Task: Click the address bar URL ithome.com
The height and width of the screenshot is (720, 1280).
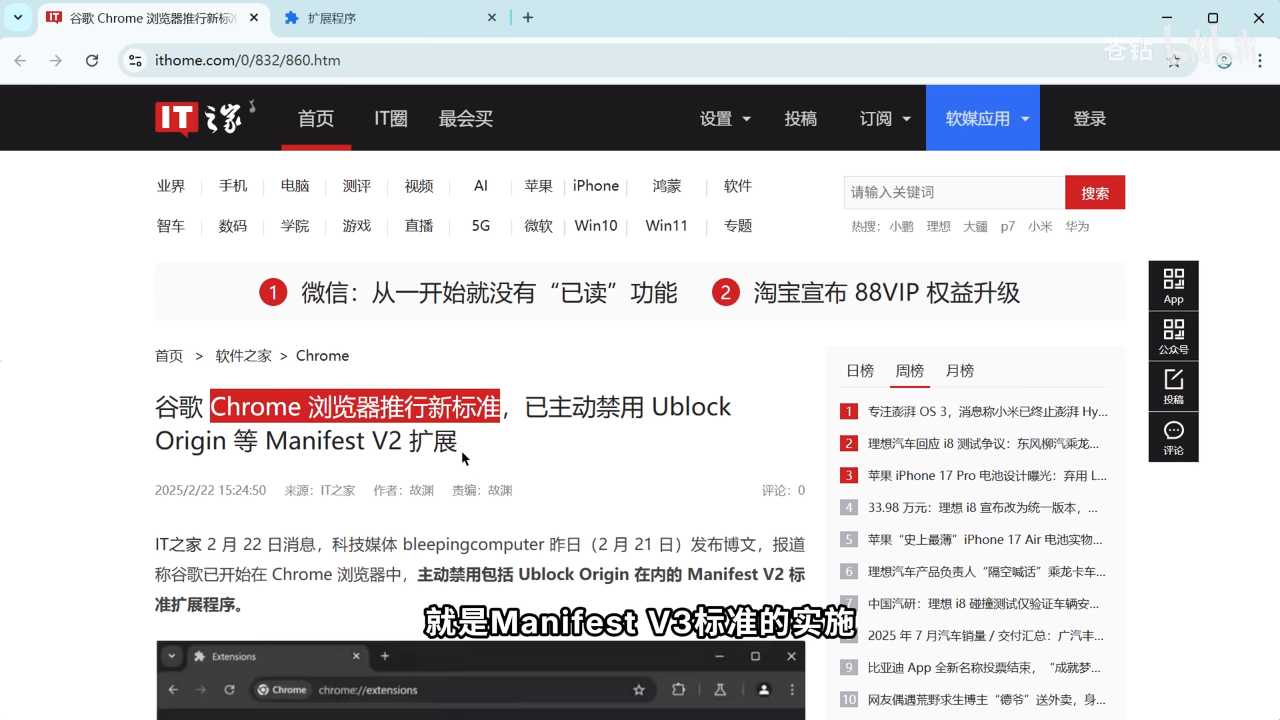Action: [248, 60]
